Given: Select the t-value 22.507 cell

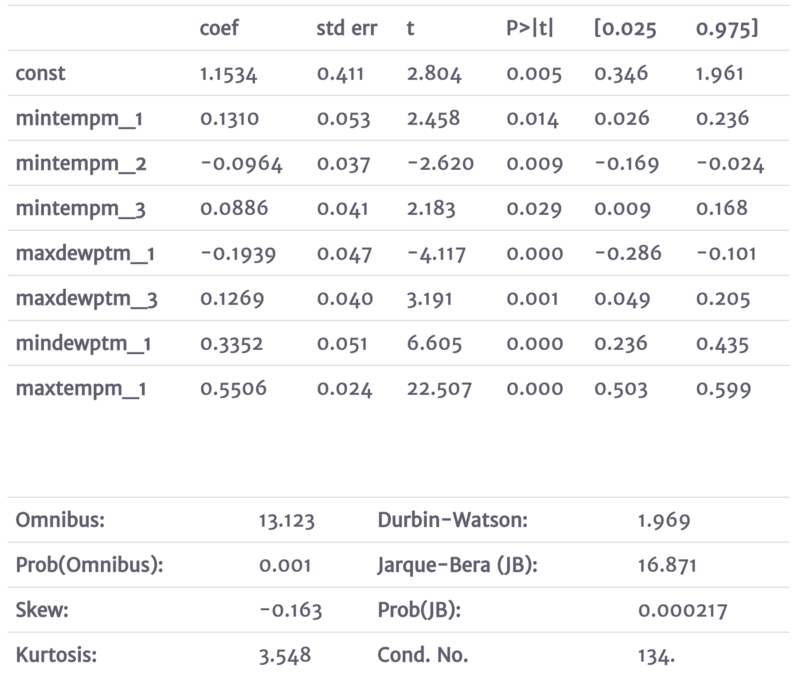Looking at the screenshot, I should [x=438, y=389].
